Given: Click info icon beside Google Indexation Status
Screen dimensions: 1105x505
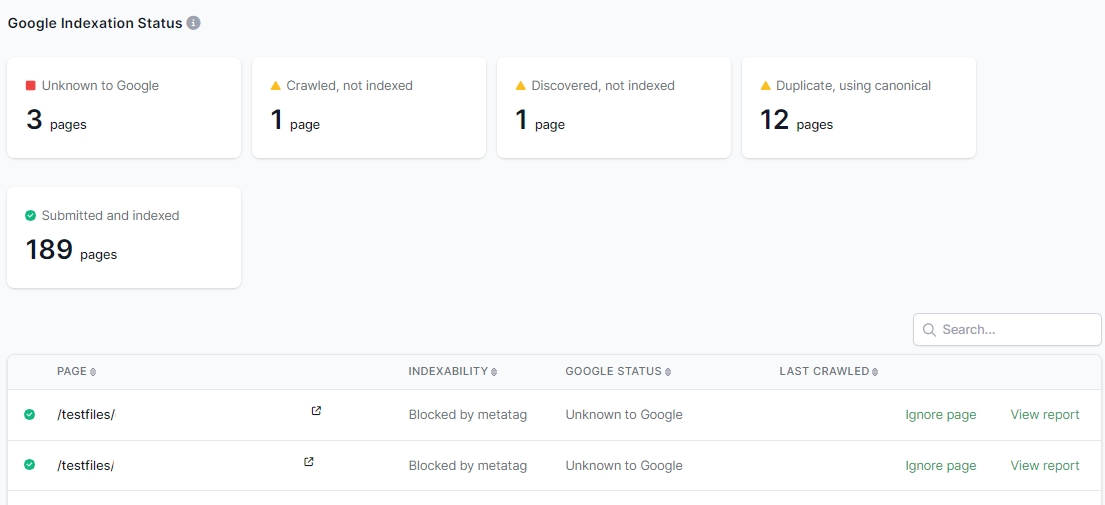Looking at the screenshot, I should click(194, 23).
